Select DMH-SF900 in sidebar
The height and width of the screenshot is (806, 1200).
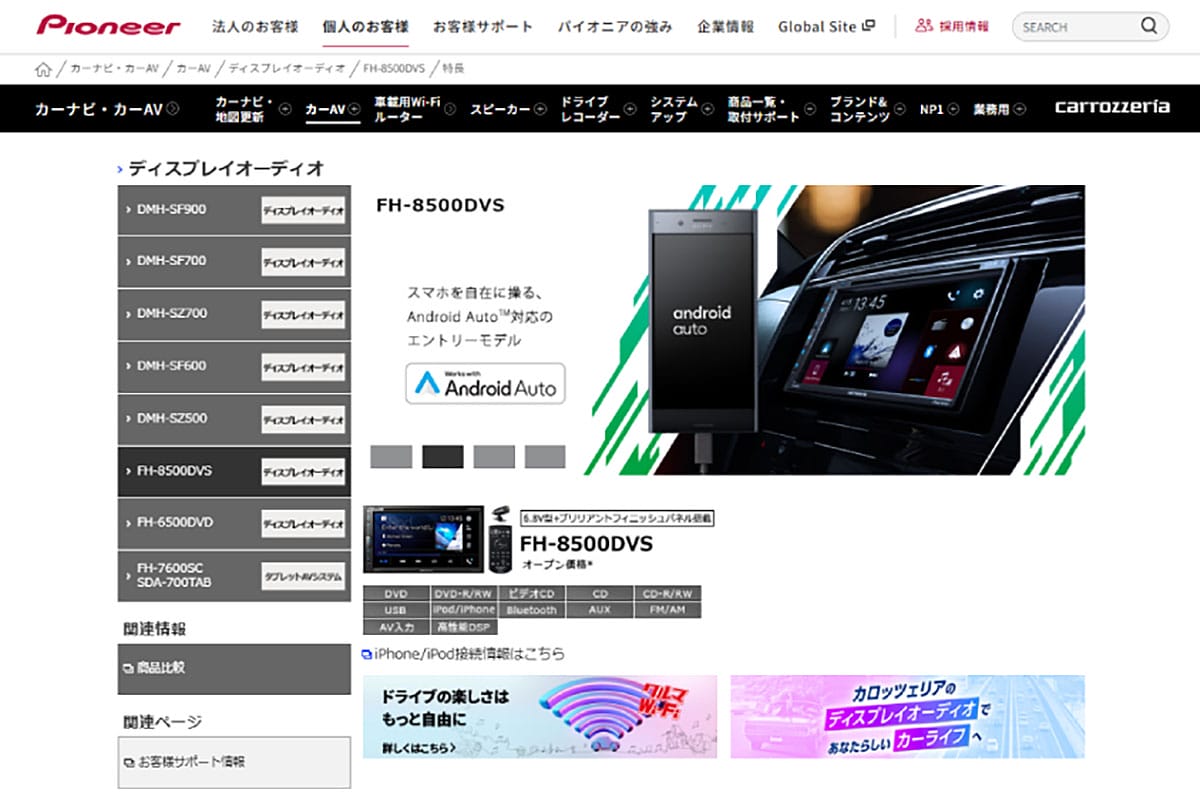(x=234, y=209)
